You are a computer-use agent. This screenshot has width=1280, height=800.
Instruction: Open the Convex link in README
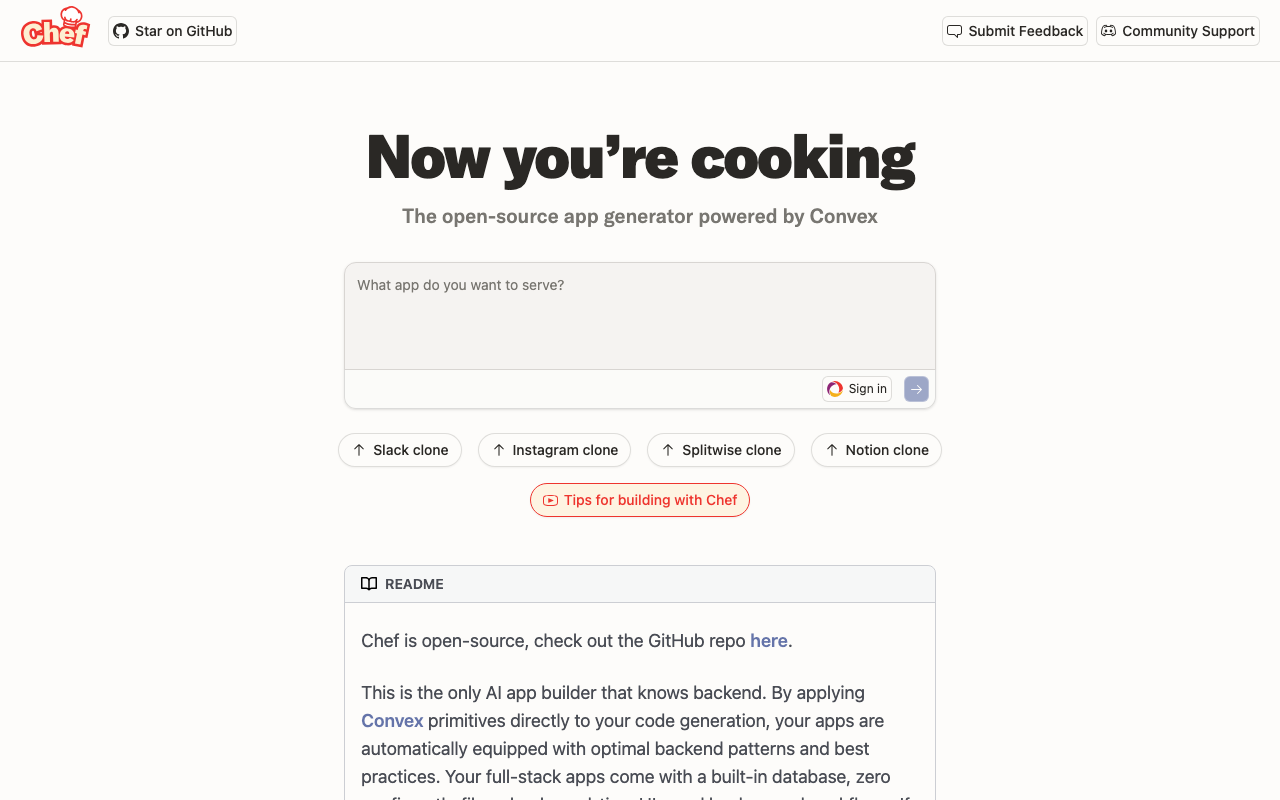coord(392,721)
